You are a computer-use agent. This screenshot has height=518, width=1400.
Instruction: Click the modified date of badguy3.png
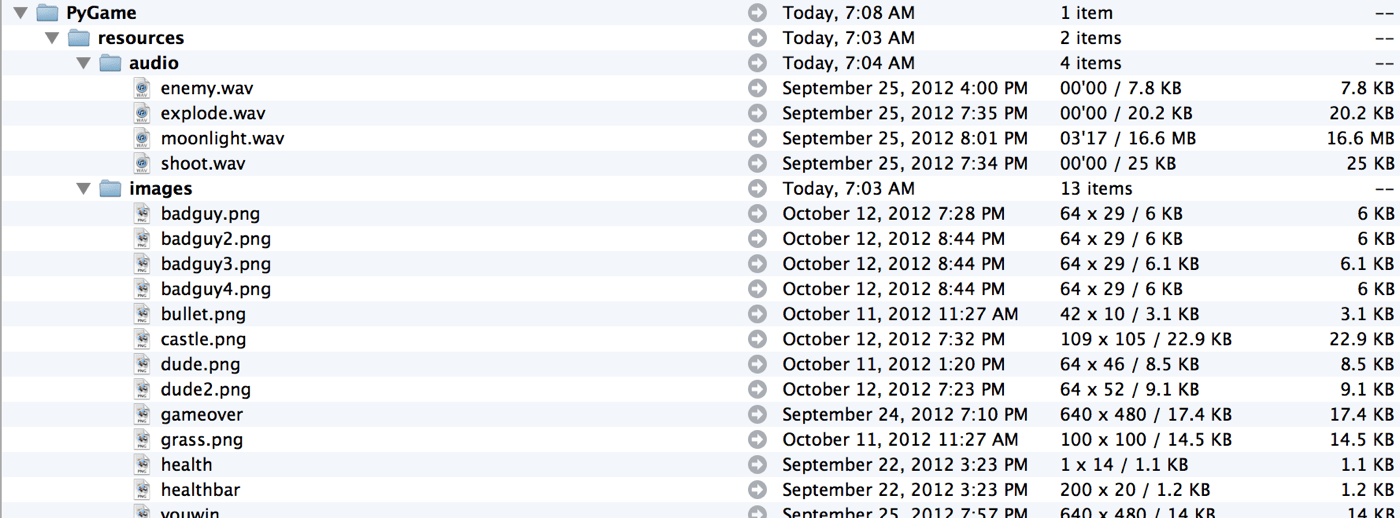[893, 264]
